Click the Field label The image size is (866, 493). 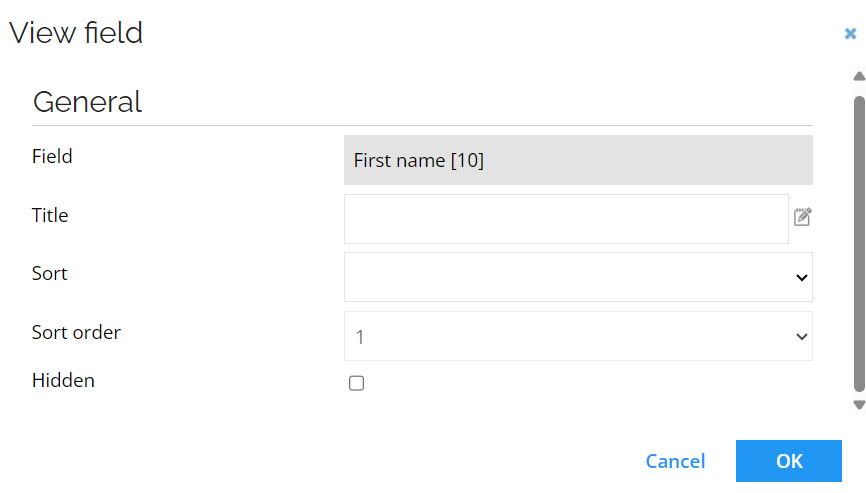(52, 156)
